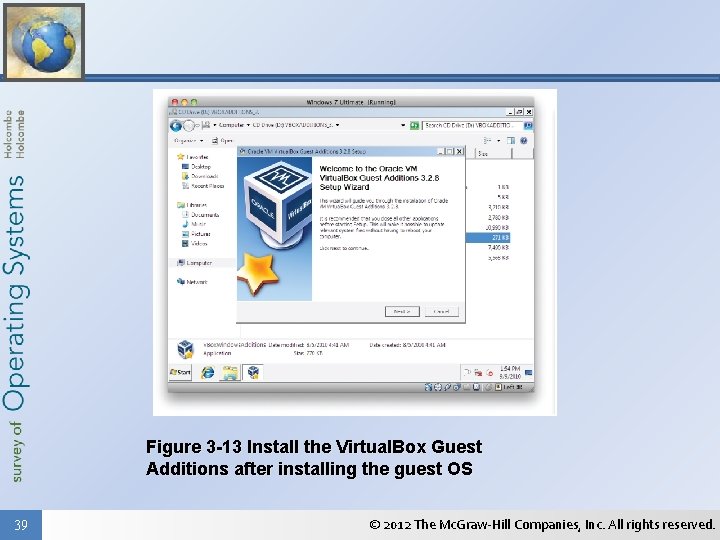Viewport: 720px width, 540px height.
Task: Open Internet Explorer from the taskbar
Action: [208, 372]
